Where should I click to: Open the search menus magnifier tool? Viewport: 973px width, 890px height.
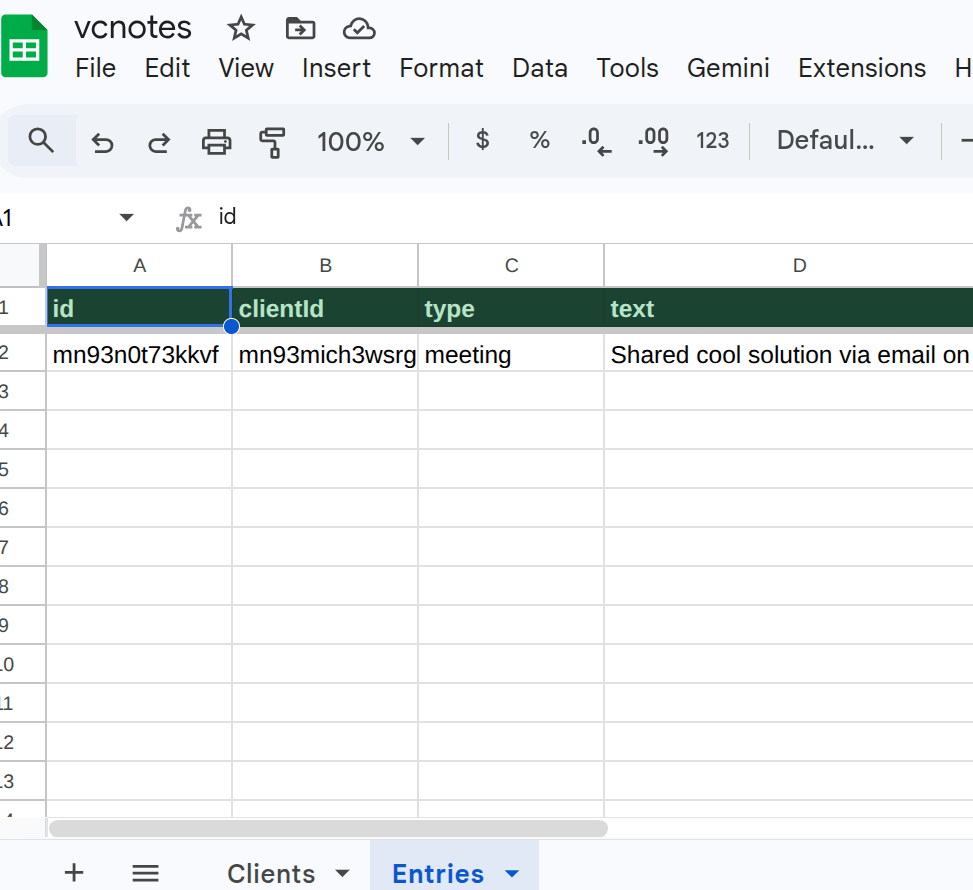pyautogui.click(x=41, y=141)
